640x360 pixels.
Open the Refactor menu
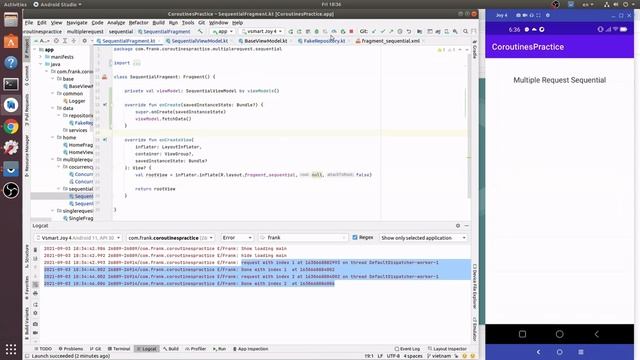(139, 22)
